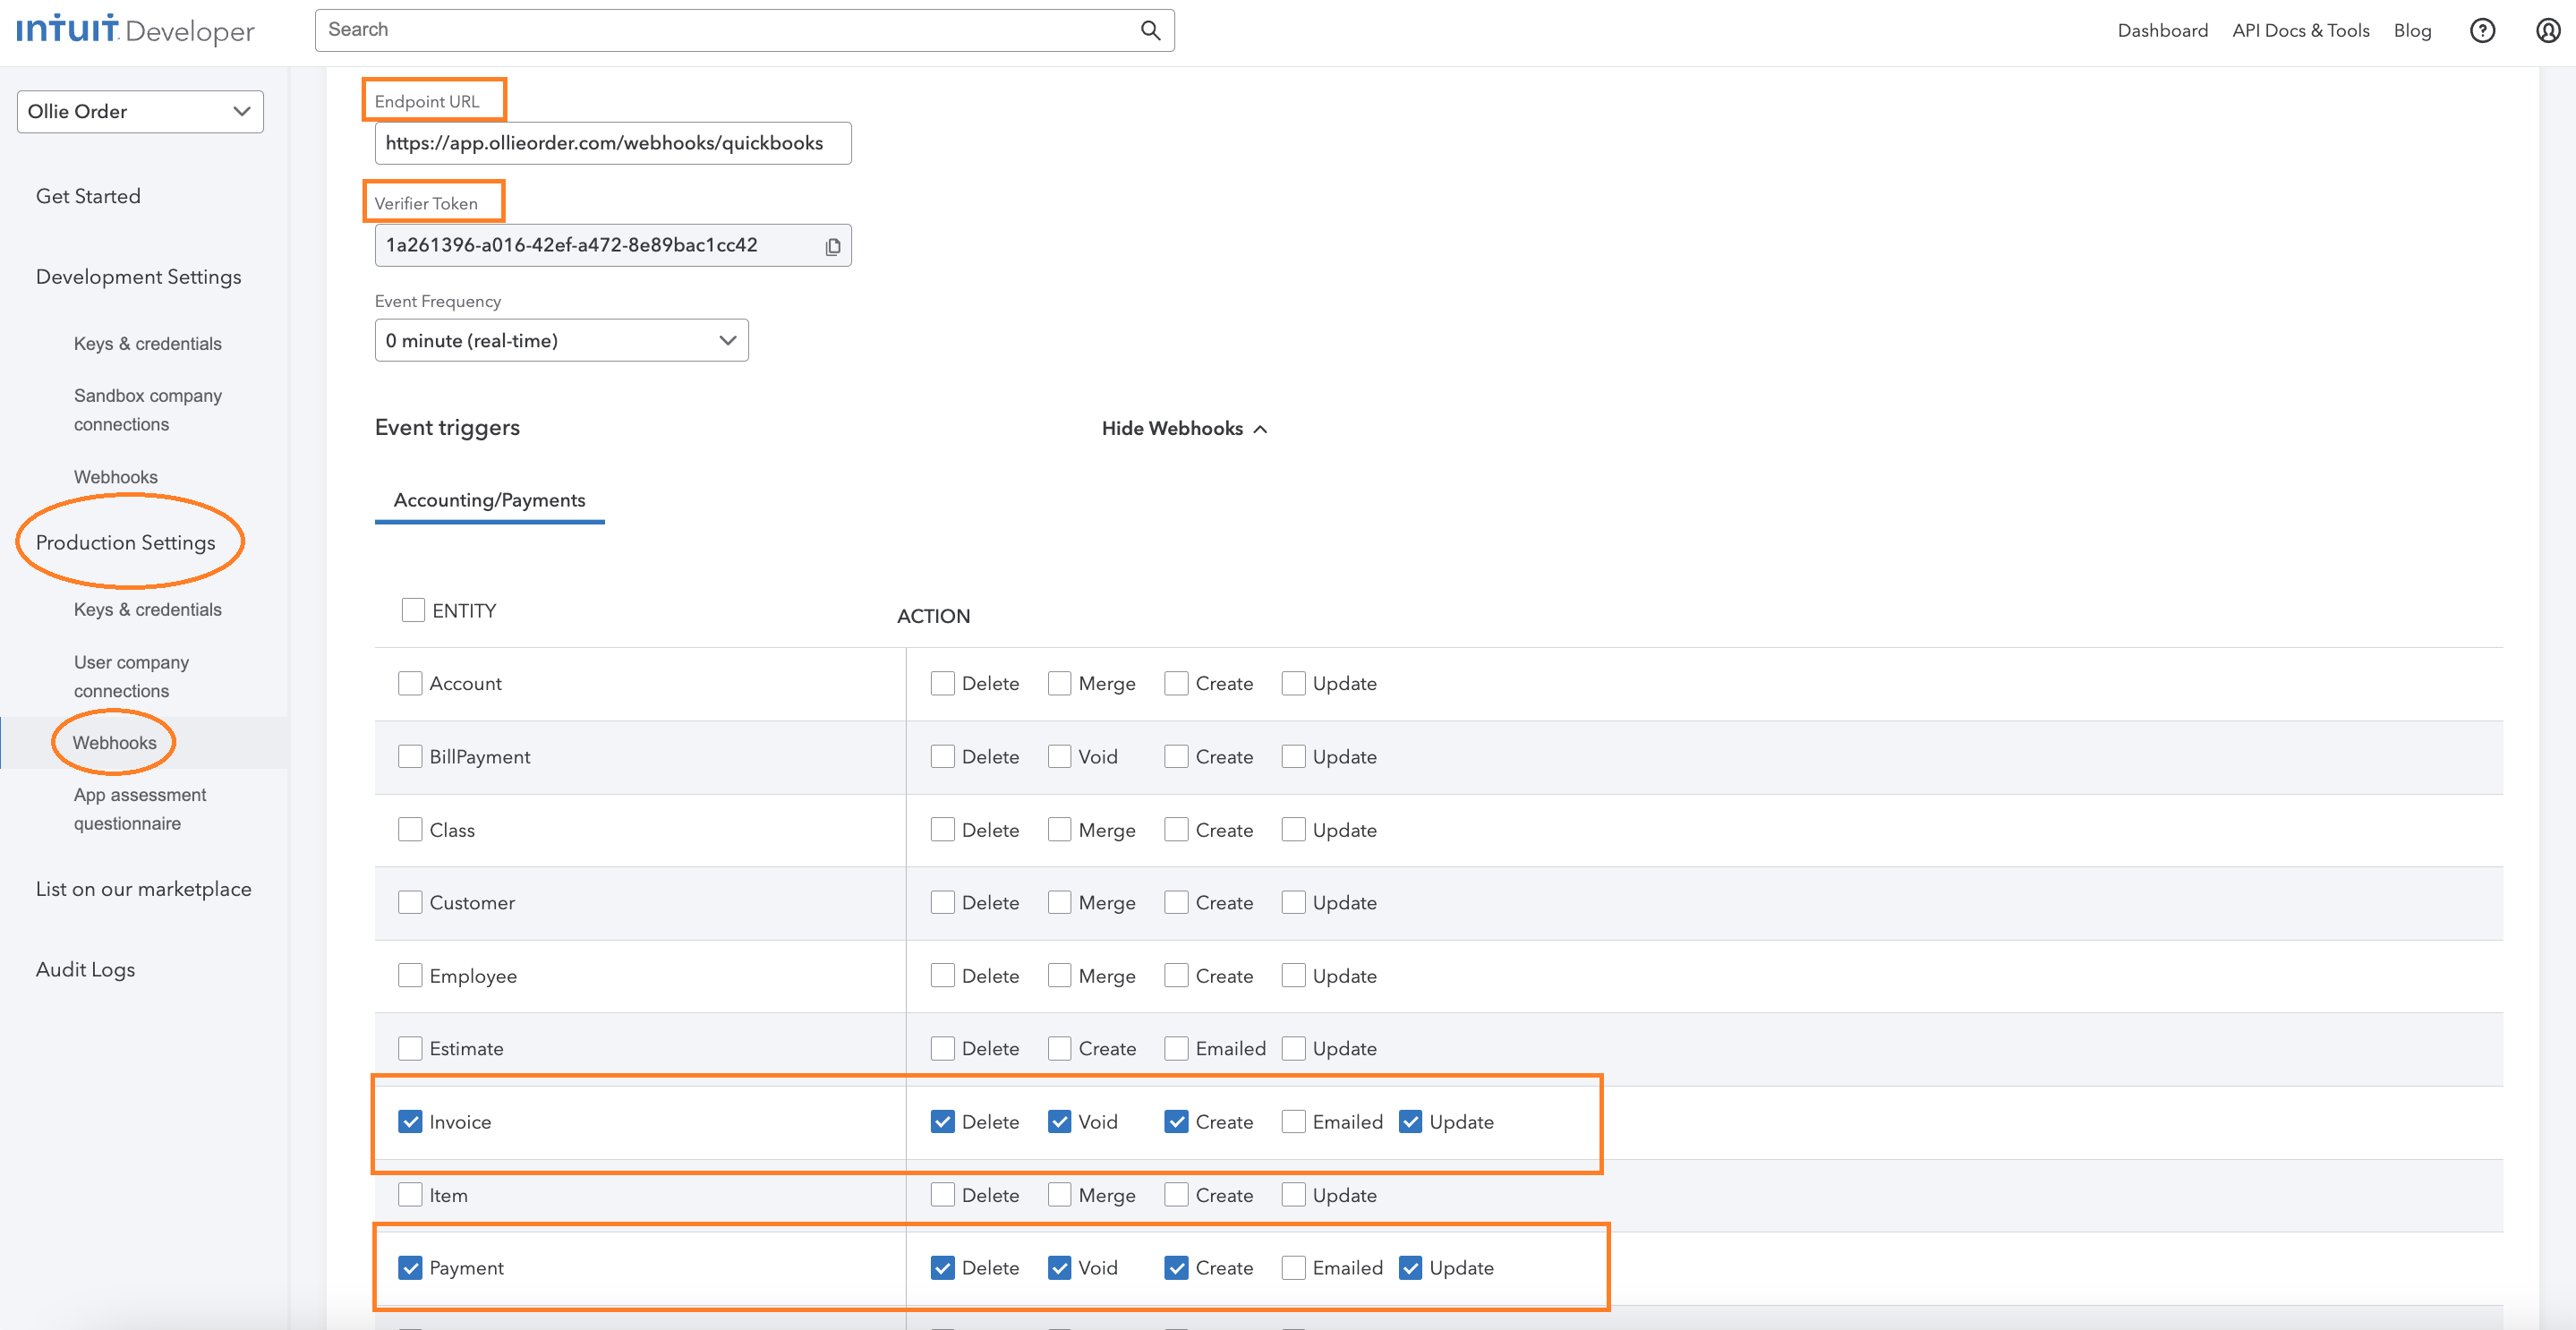Open Sandbox company connections
Image resolution: width=2576 pixels, height=1330 pixels.
[148, 410]
